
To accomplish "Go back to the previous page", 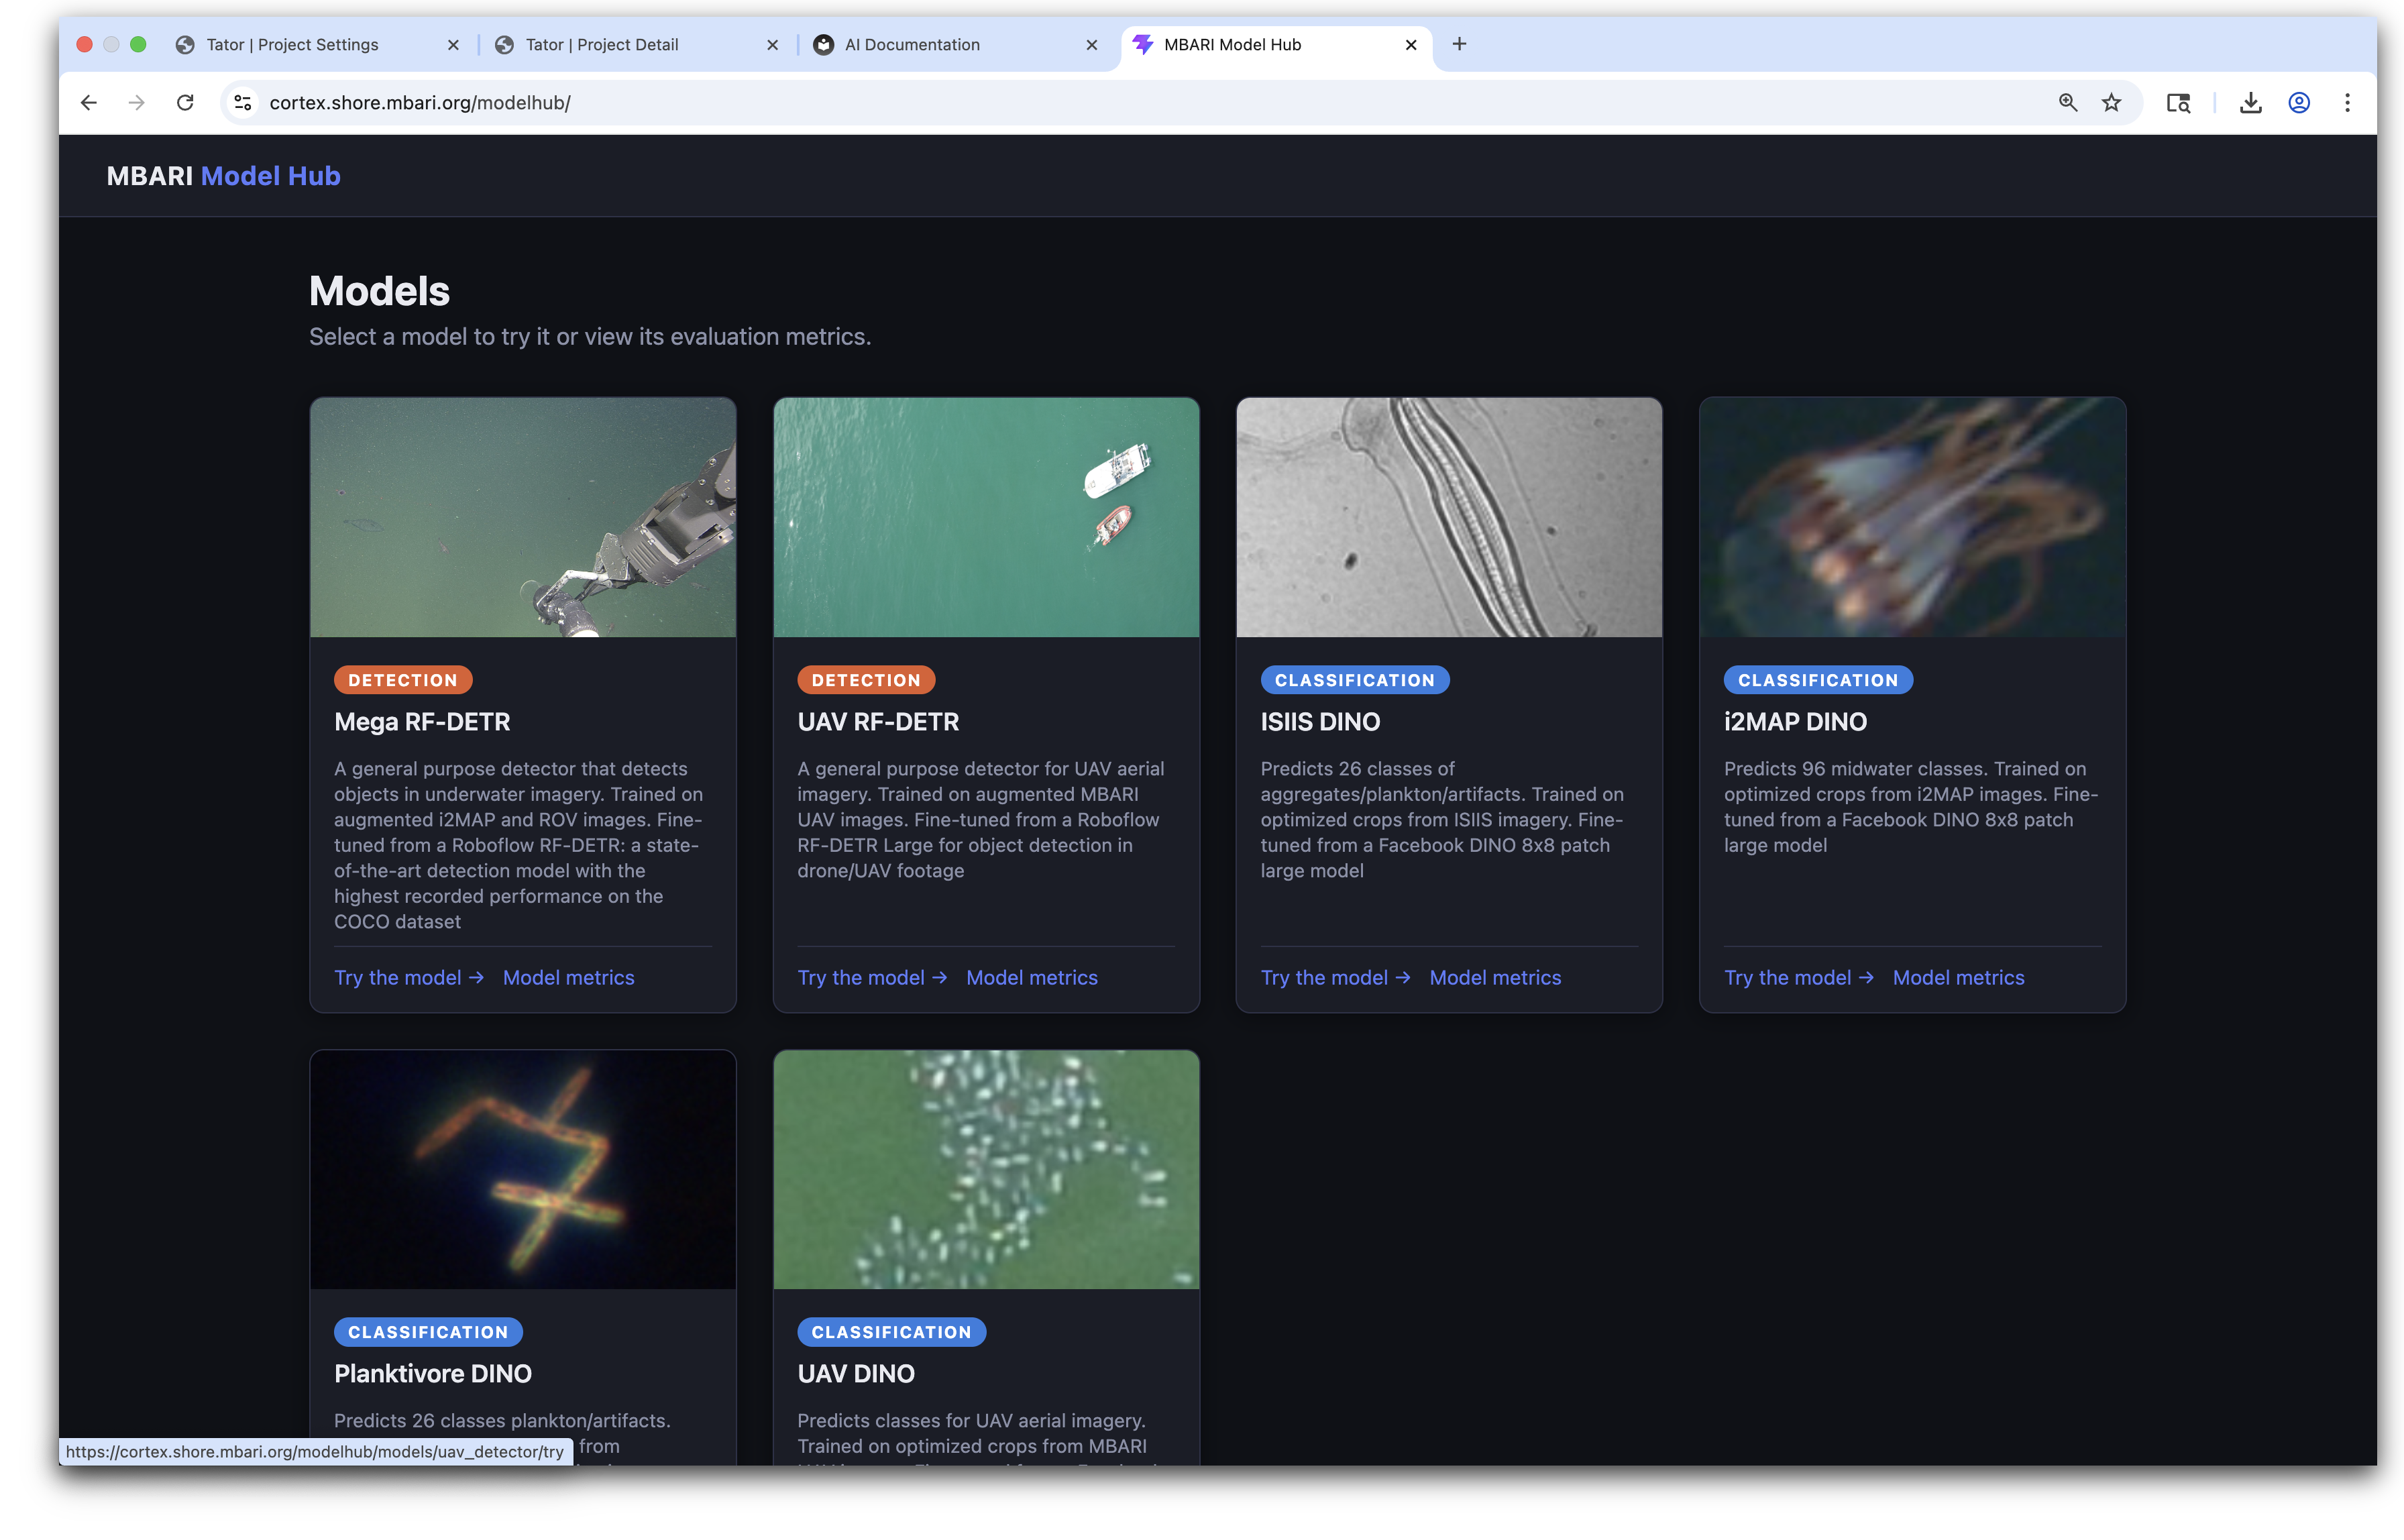I will click(89, 103).
